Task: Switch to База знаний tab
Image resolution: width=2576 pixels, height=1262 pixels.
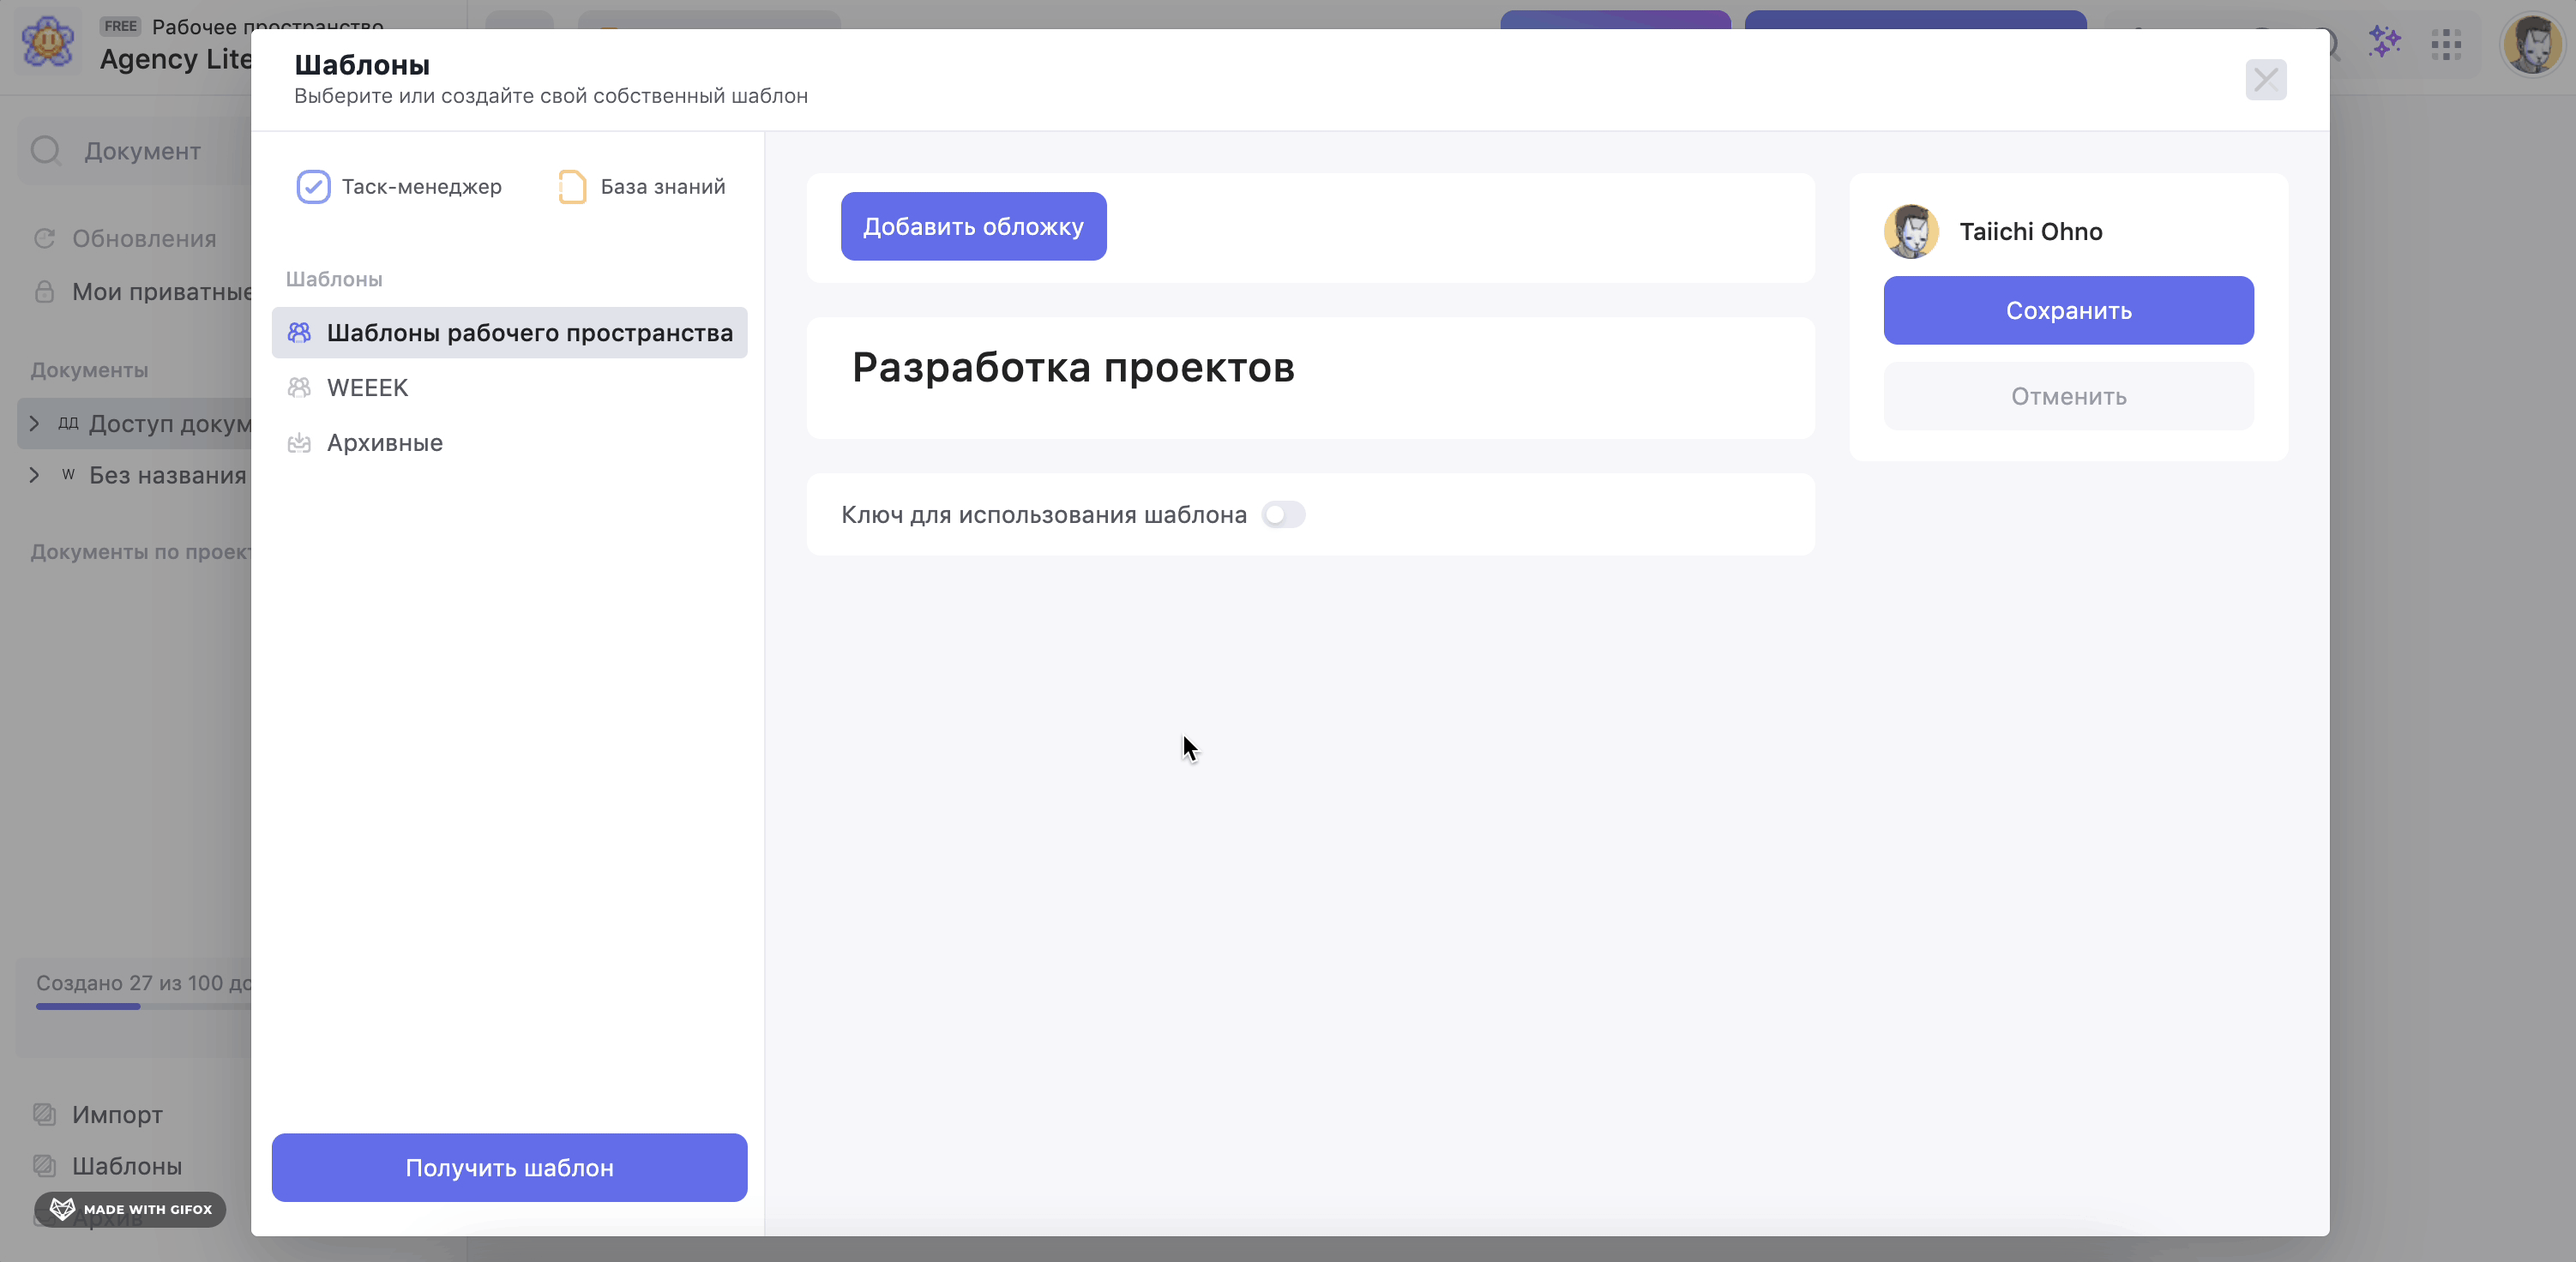Action: 641,187
